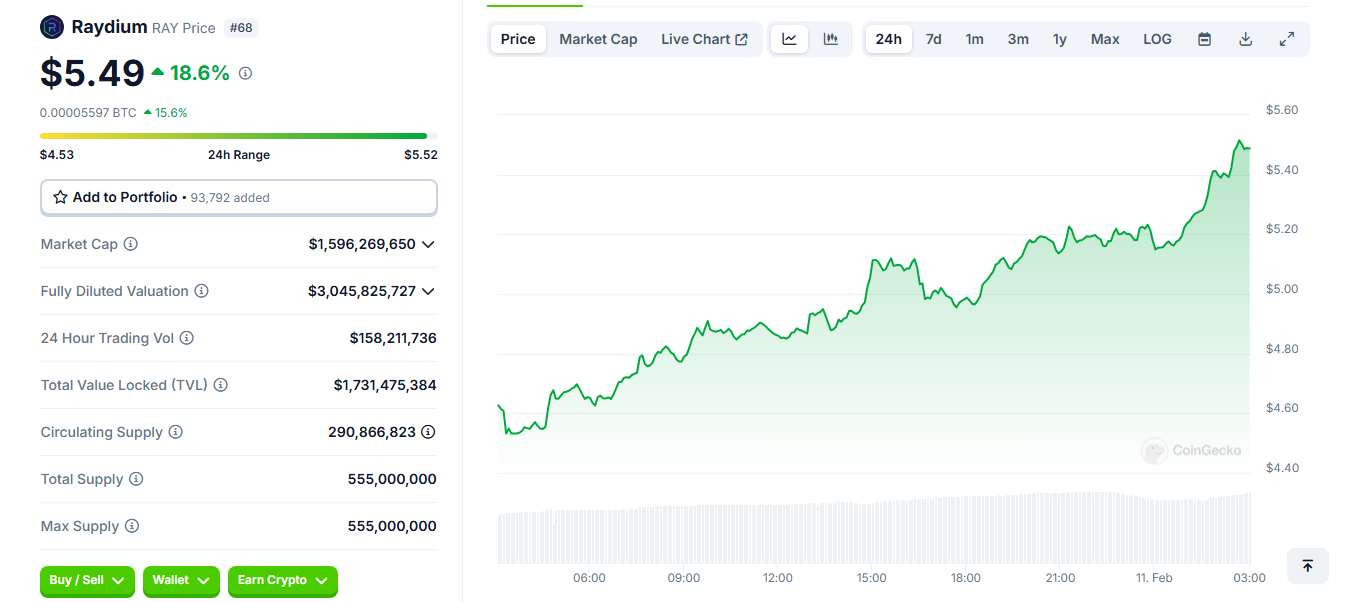Click the scroll-to-top arrow button
This screenshot has width=1348, height=602.
1307,566
